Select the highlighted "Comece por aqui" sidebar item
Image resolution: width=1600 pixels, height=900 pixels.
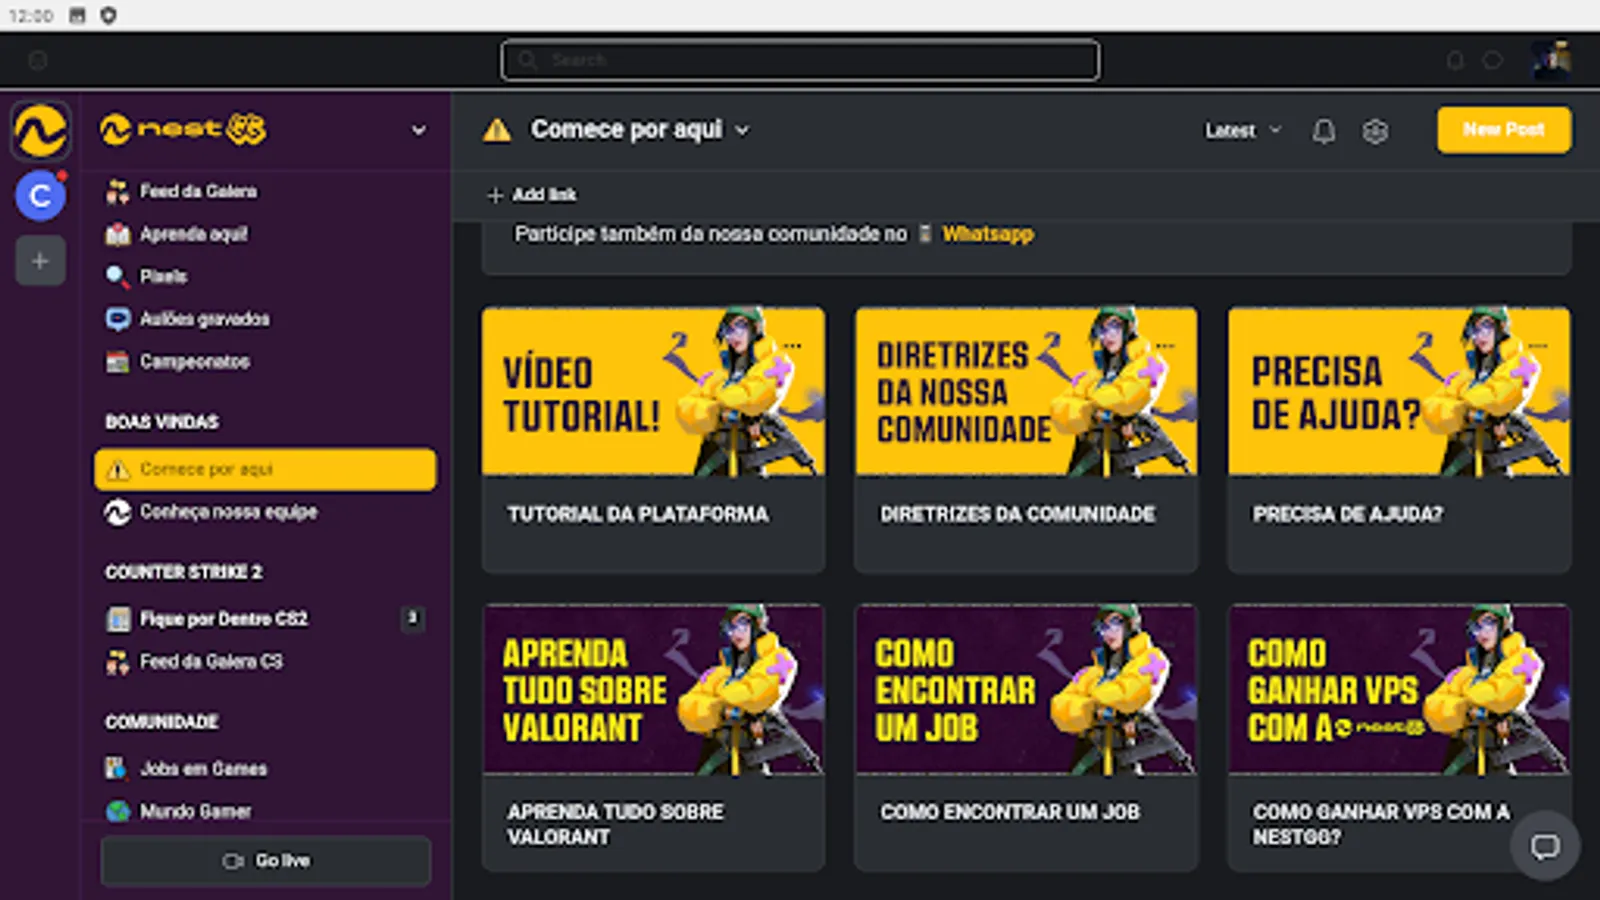[265, 469]
